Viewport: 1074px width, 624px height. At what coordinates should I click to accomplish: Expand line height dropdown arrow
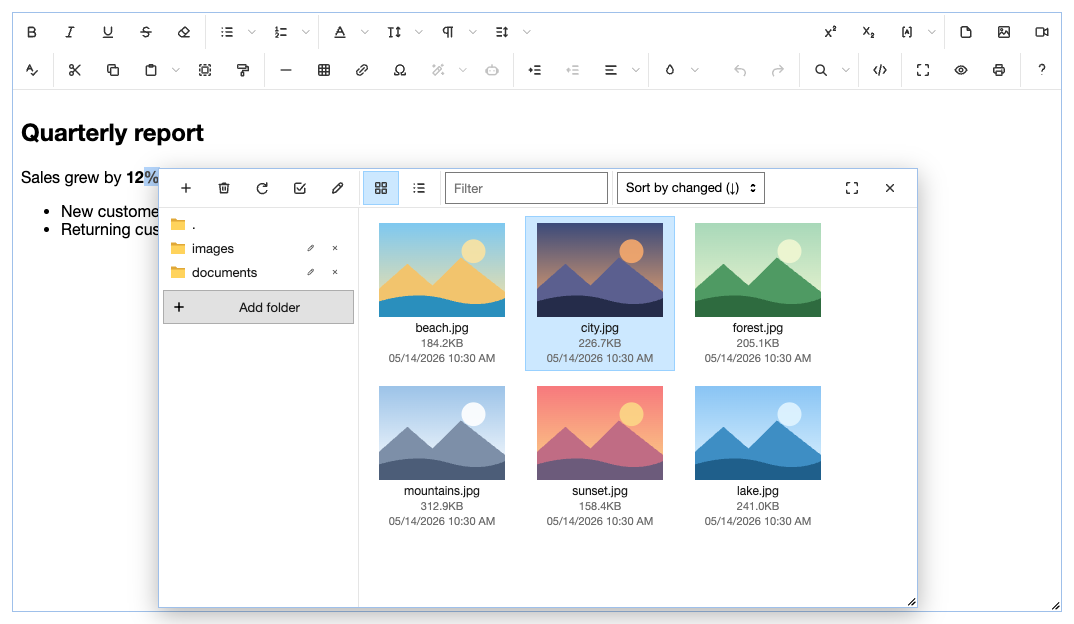click(x=527, y=32)
